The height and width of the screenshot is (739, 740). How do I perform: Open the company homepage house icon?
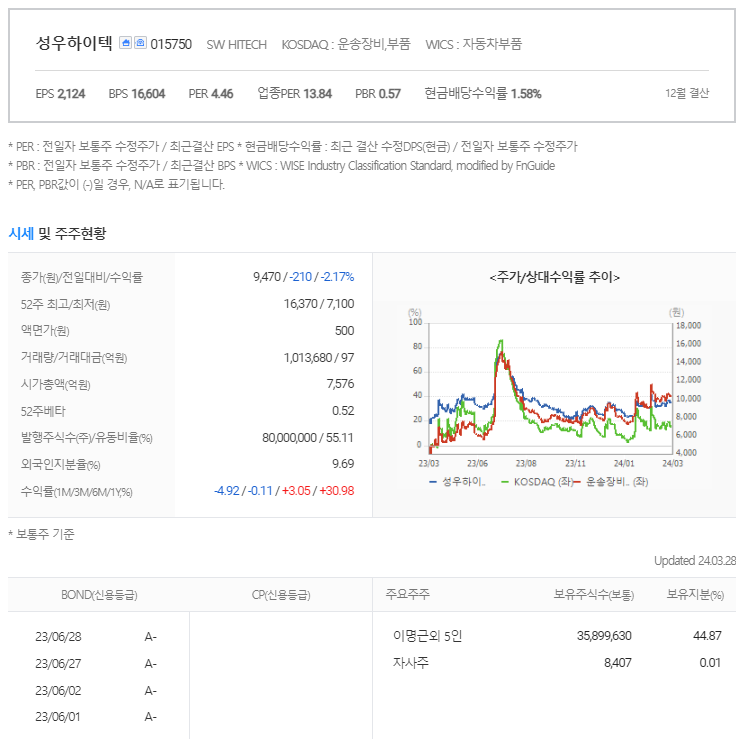pyautogui.click(x=125, y=42)
